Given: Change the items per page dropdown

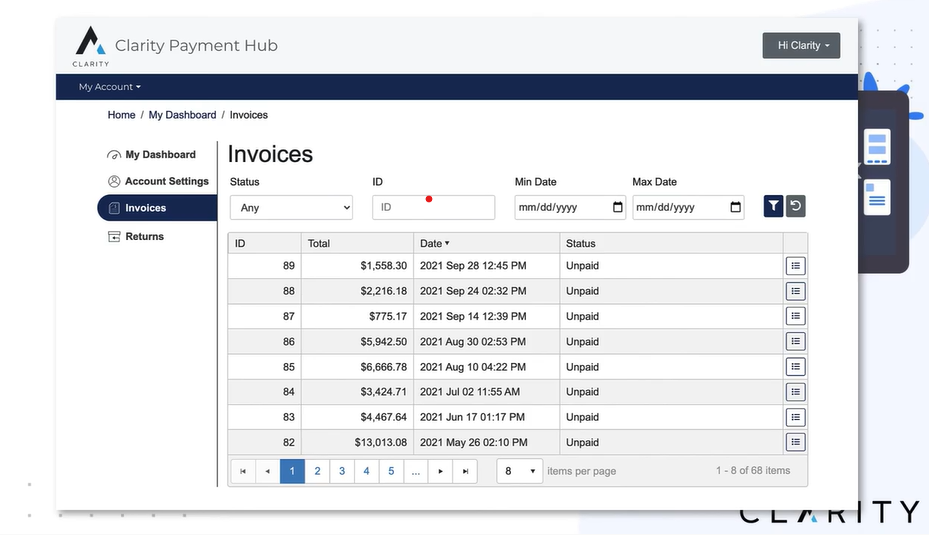Looking at the screenshot, I should pyautogui.click(x=520, y=471).
